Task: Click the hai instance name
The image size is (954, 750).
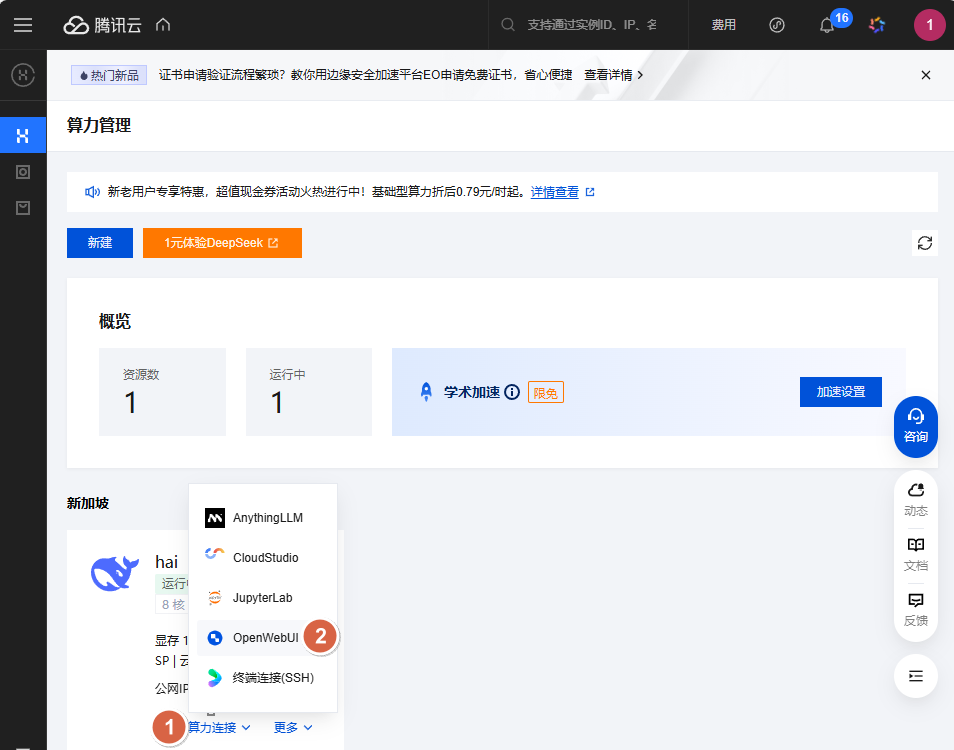Action: [x=166, y=561]
